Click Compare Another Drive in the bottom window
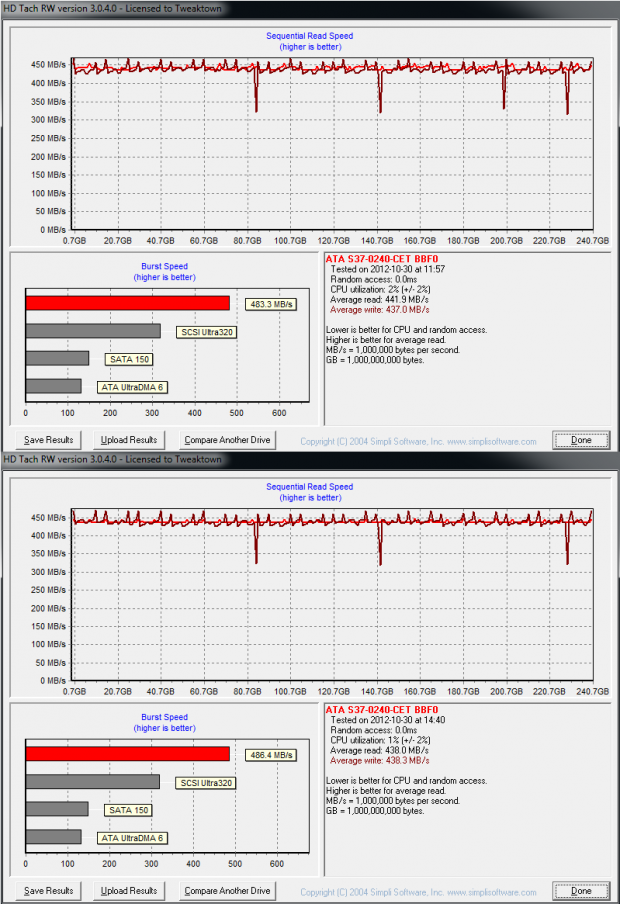 (x=227, y=891)
